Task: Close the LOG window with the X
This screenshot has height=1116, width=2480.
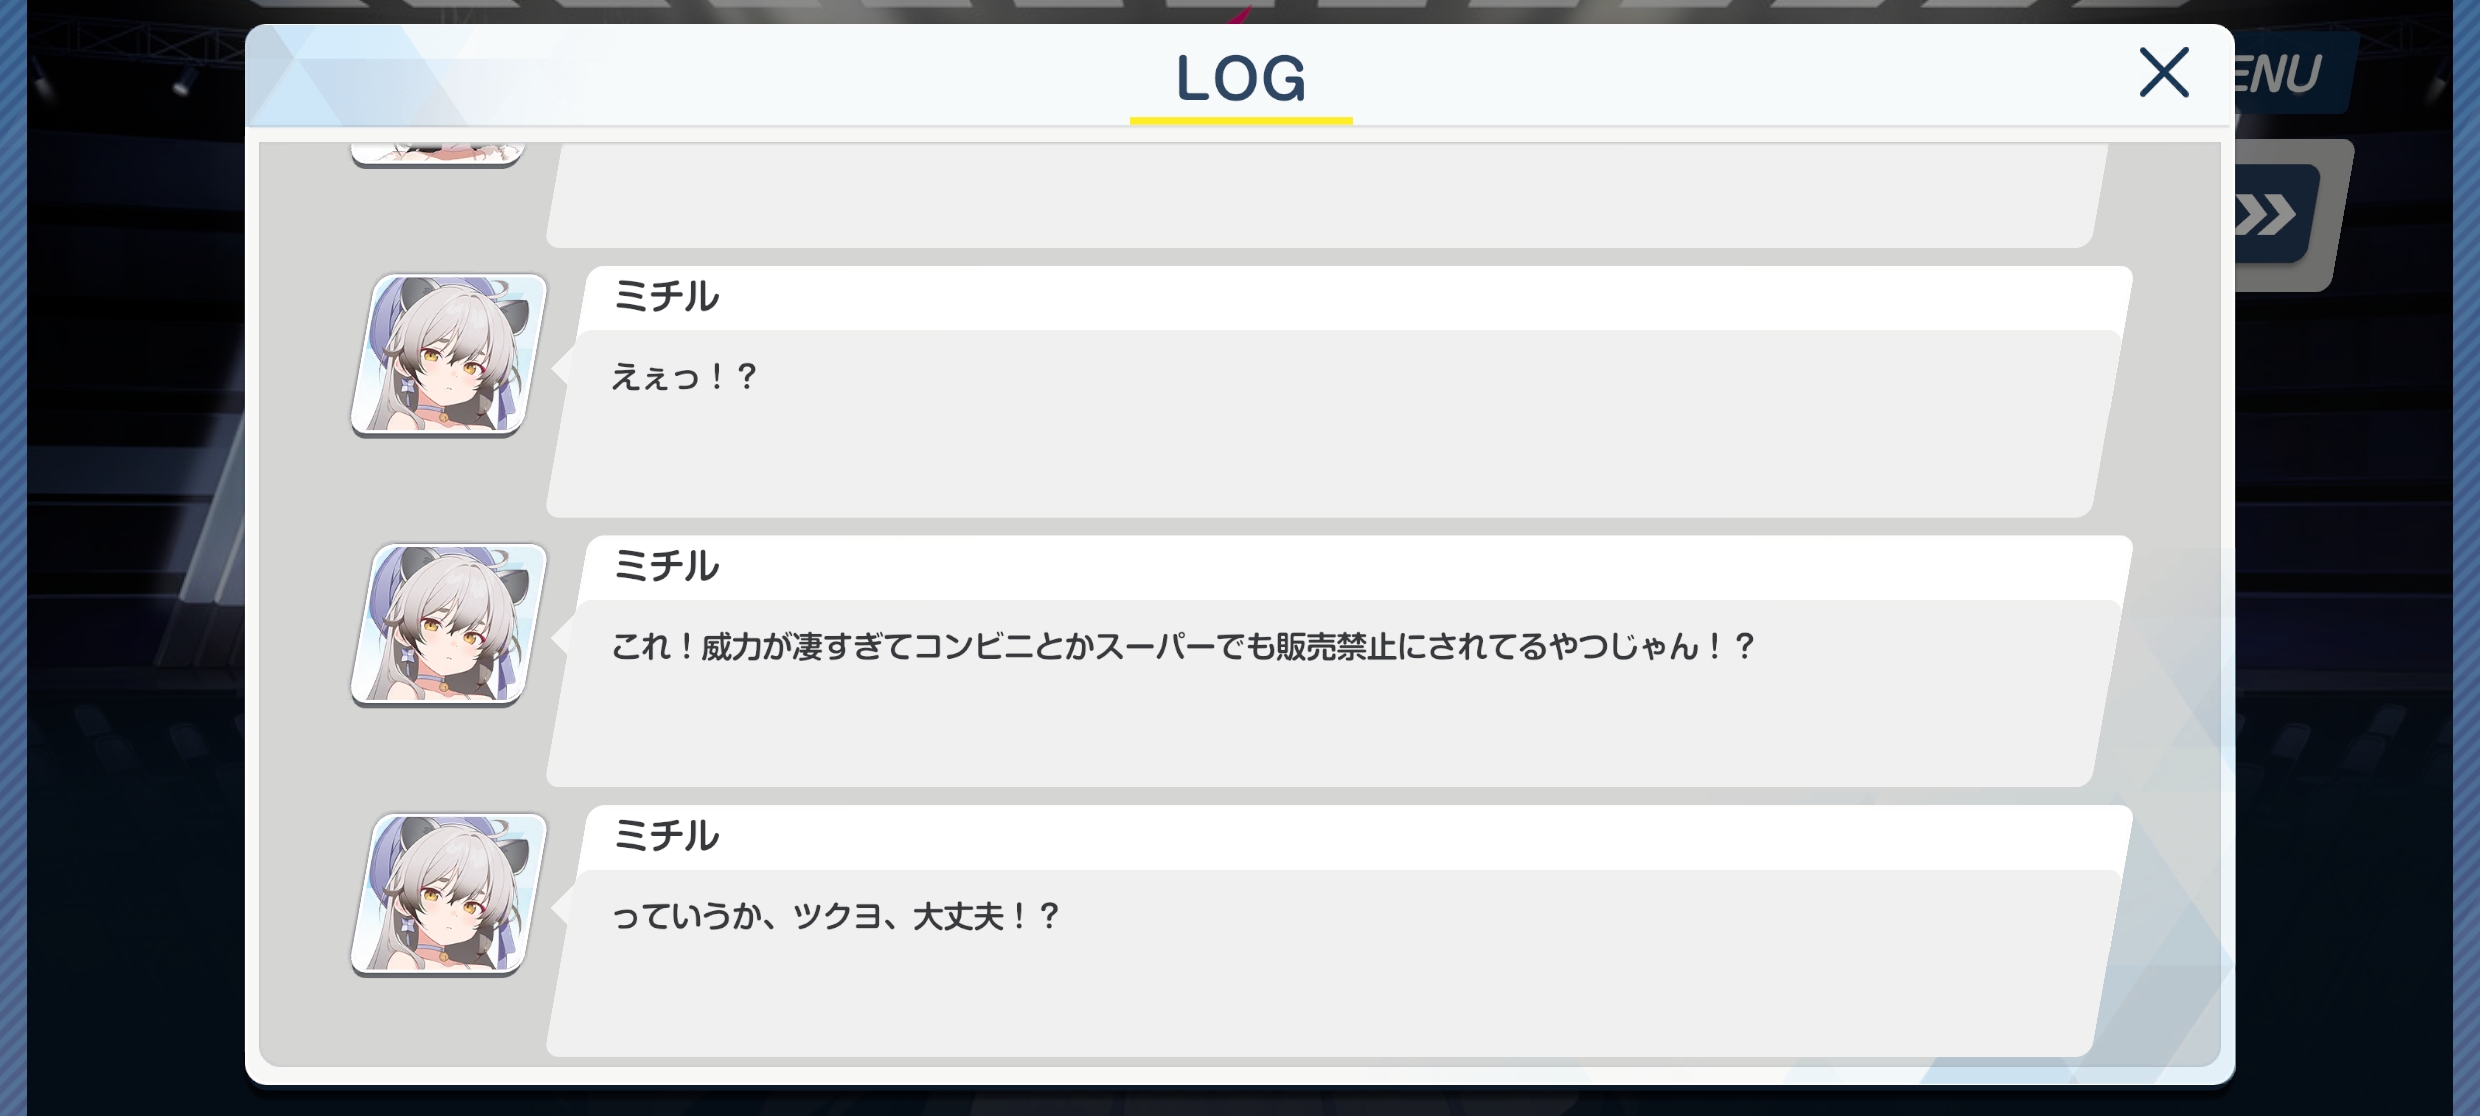Action: click(2164, 72)
